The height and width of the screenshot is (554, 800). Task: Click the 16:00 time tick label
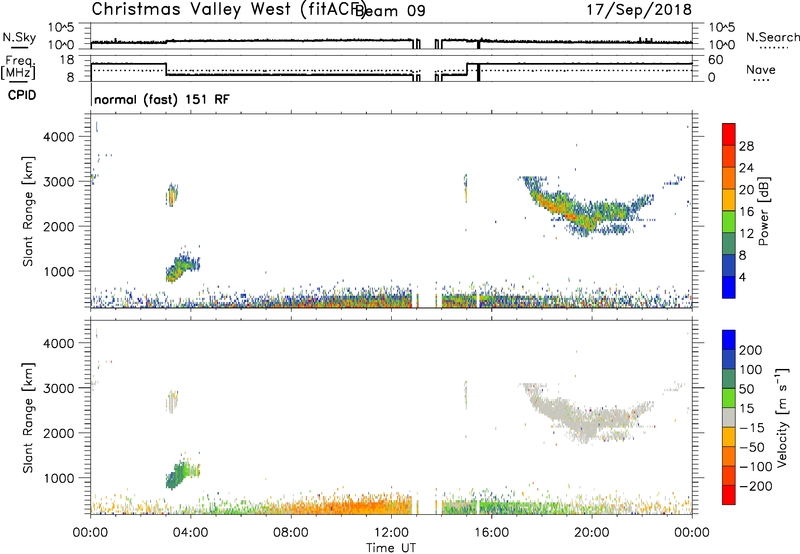click(x=491, y=533)
